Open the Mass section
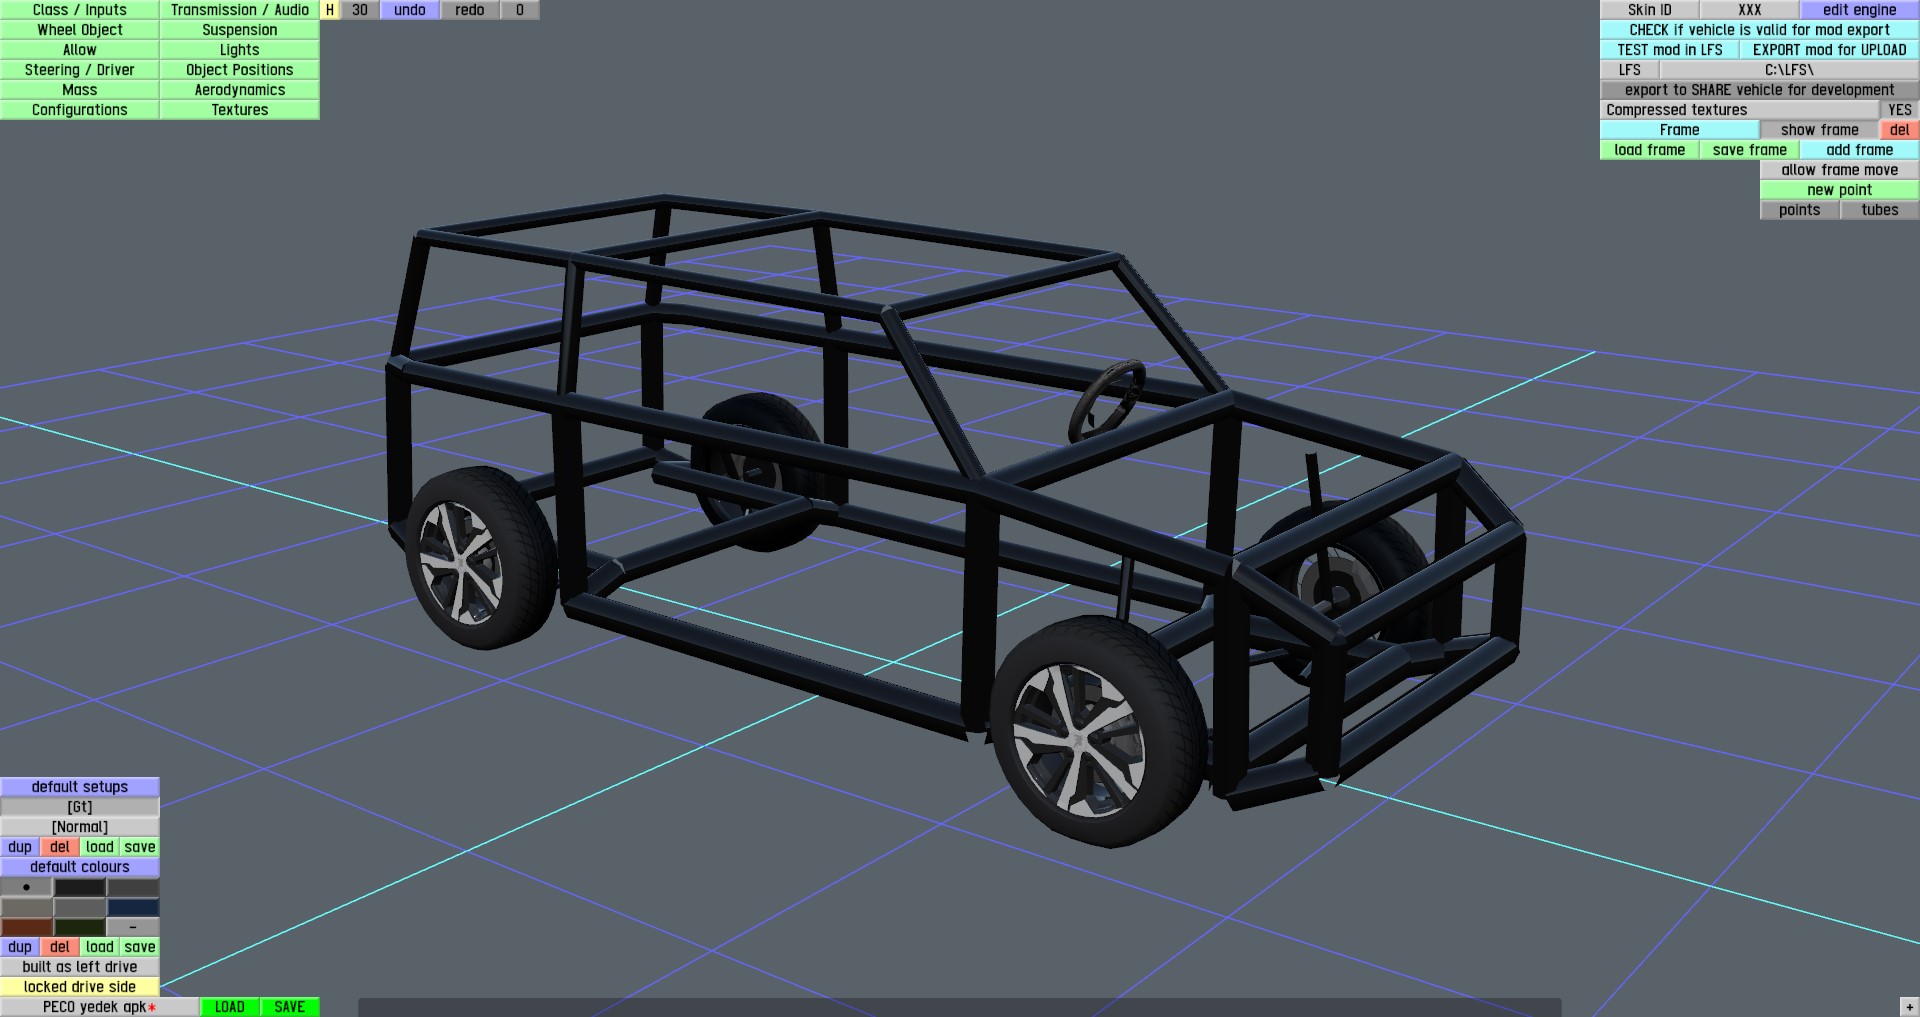The width and height of the screenshot is (1920, 1017). point(80,90)
